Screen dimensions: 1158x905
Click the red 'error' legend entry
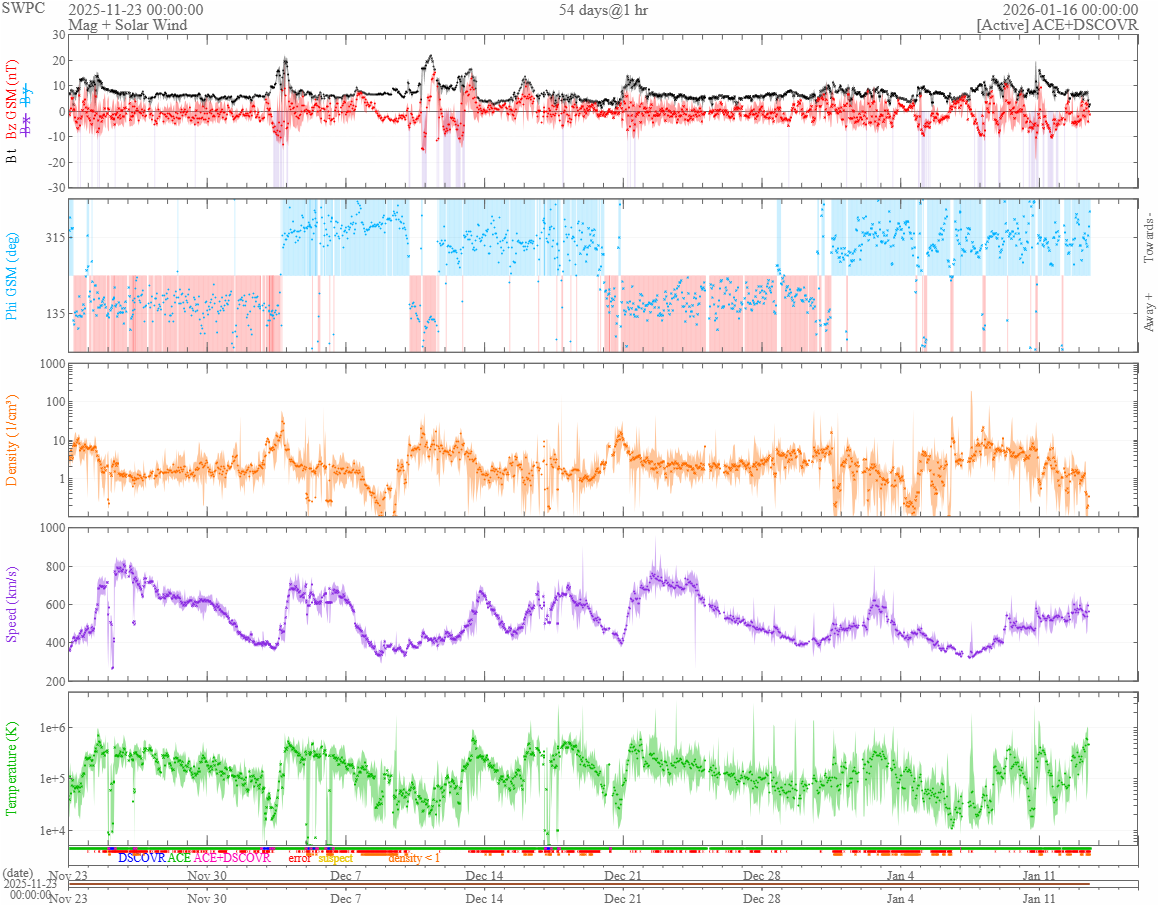point(299,858)
